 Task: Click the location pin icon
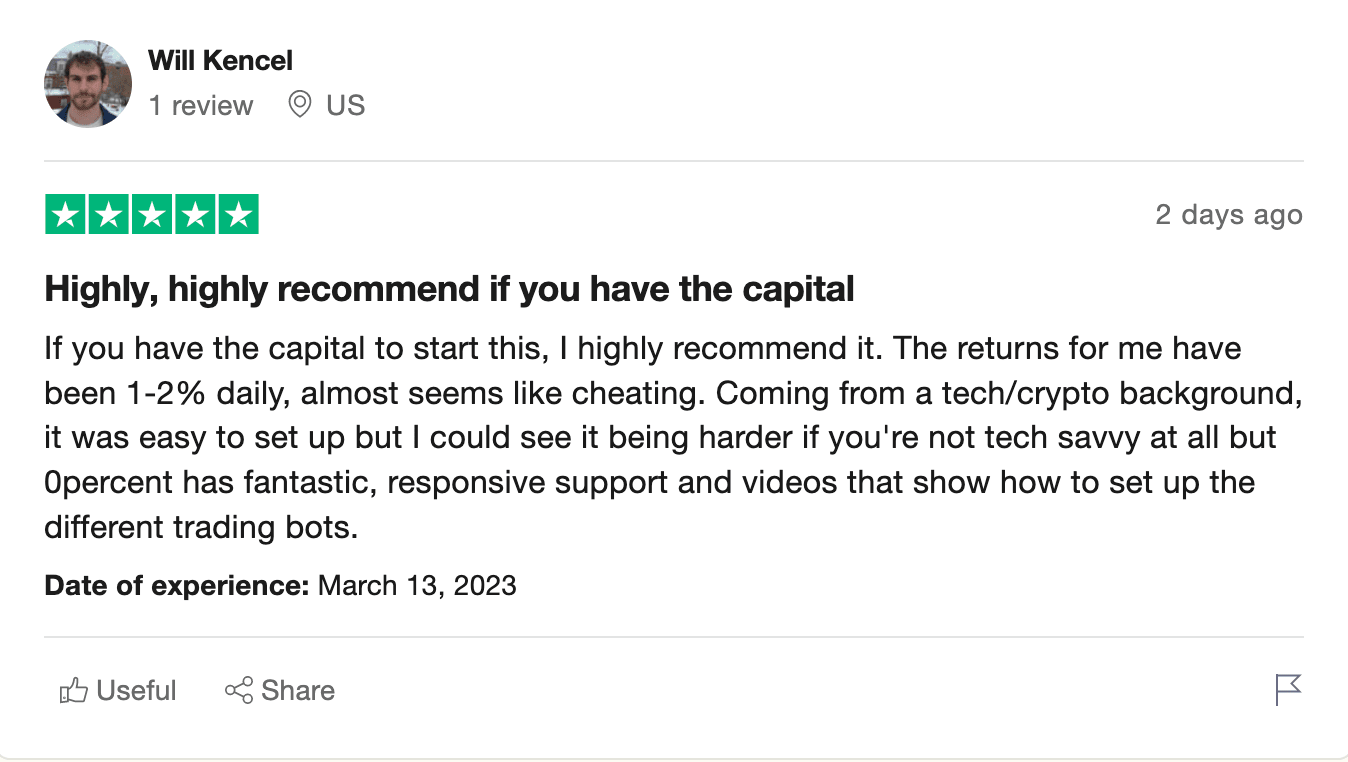tap(299, 104)
